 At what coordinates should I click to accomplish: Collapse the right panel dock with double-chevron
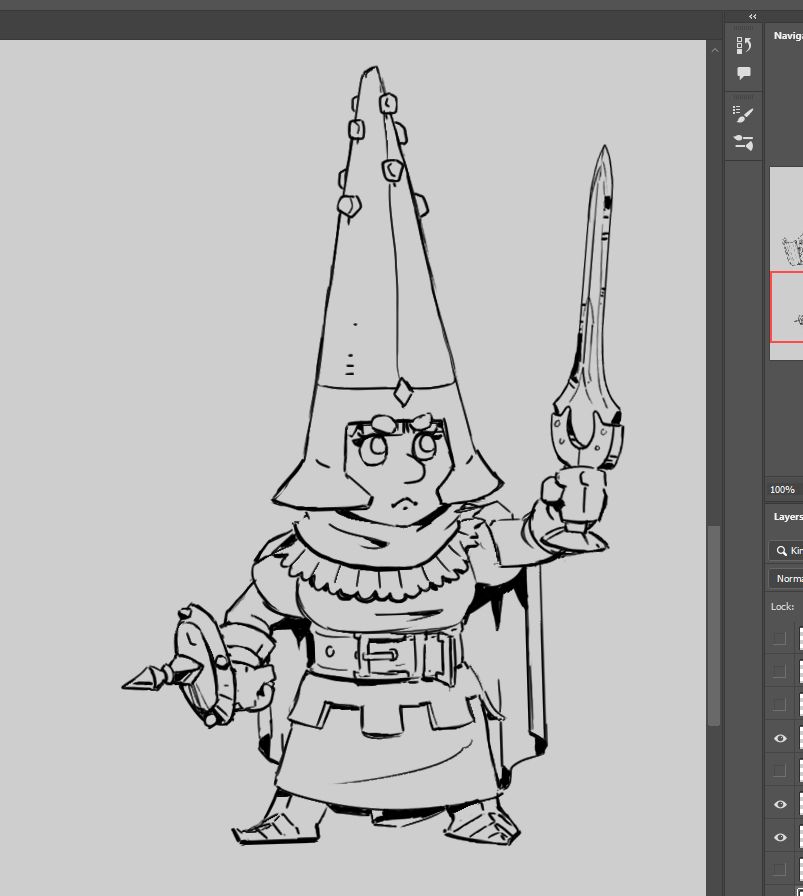point(752,16)
